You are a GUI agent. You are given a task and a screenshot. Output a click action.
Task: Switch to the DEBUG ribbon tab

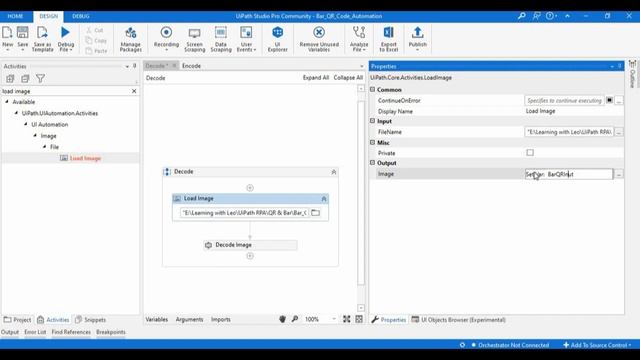(x=80, y=16)
